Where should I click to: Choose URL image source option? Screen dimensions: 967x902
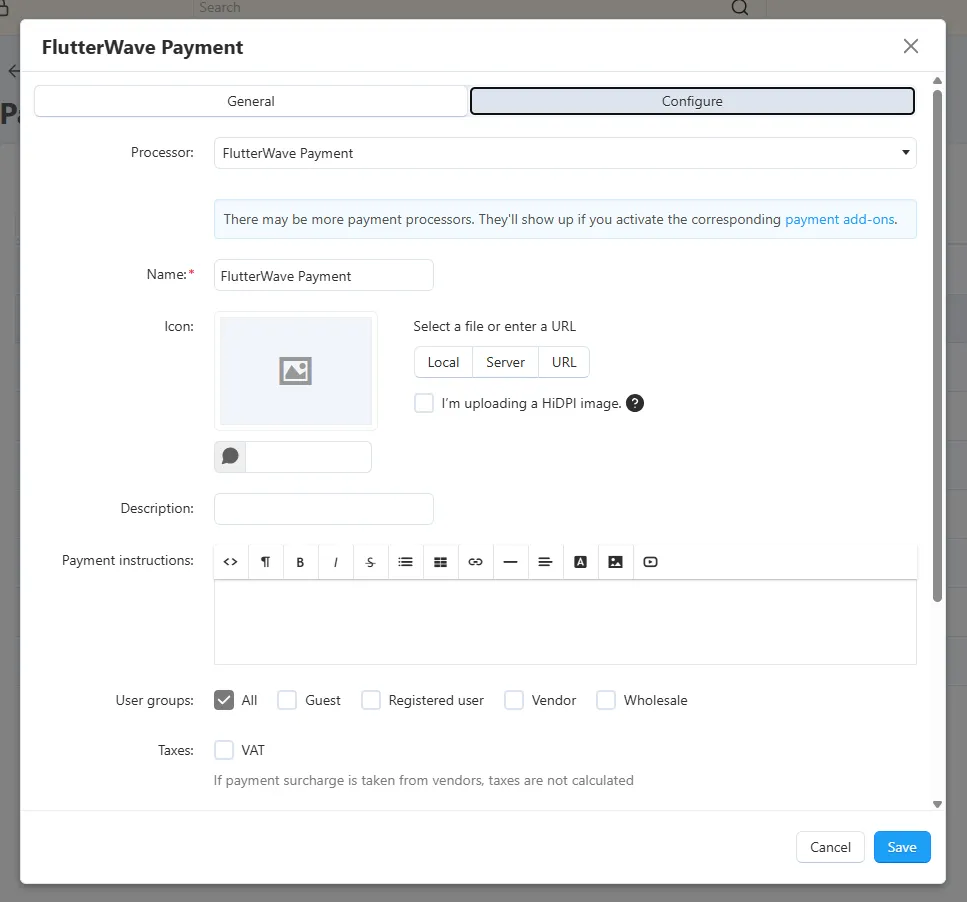(x=564, y=362)
